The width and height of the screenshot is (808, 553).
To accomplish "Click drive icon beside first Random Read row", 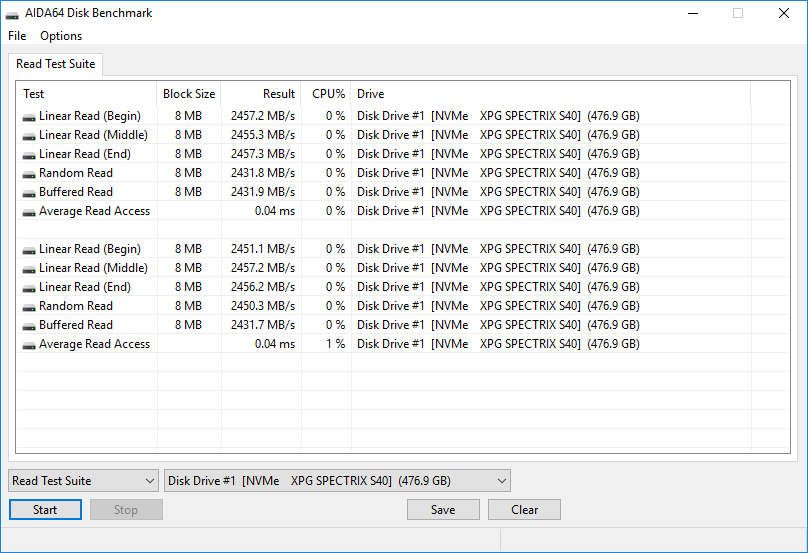I will tap(29, 173).
